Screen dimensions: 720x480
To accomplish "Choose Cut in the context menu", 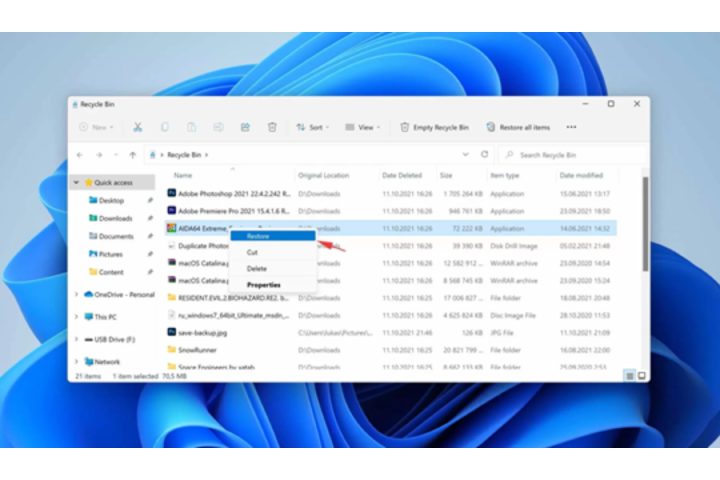I will (273, 252).
